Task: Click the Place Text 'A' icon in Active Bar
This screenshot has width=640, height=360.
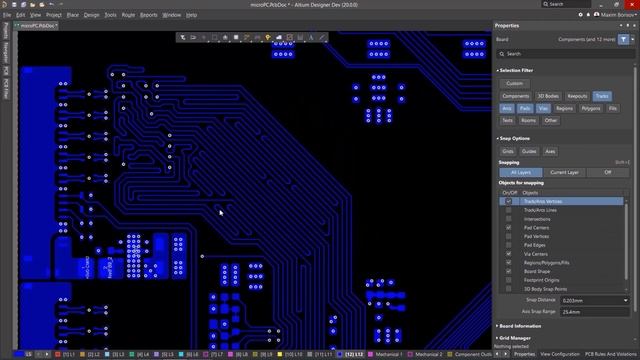Action: point(311,38)
